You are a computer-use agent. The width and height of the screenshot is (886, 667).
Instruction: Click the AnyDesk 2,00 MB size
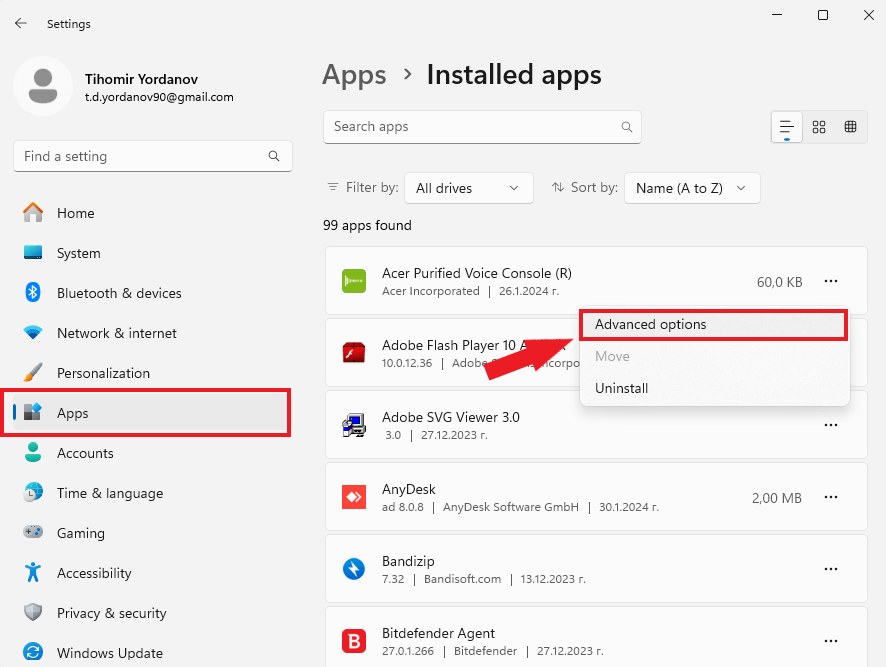click(x=776, y=498)
